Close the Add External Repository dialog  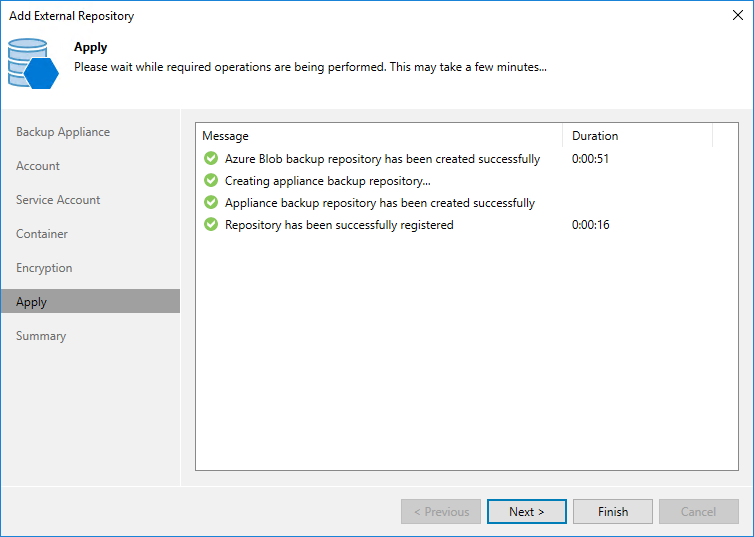point(738,15)
